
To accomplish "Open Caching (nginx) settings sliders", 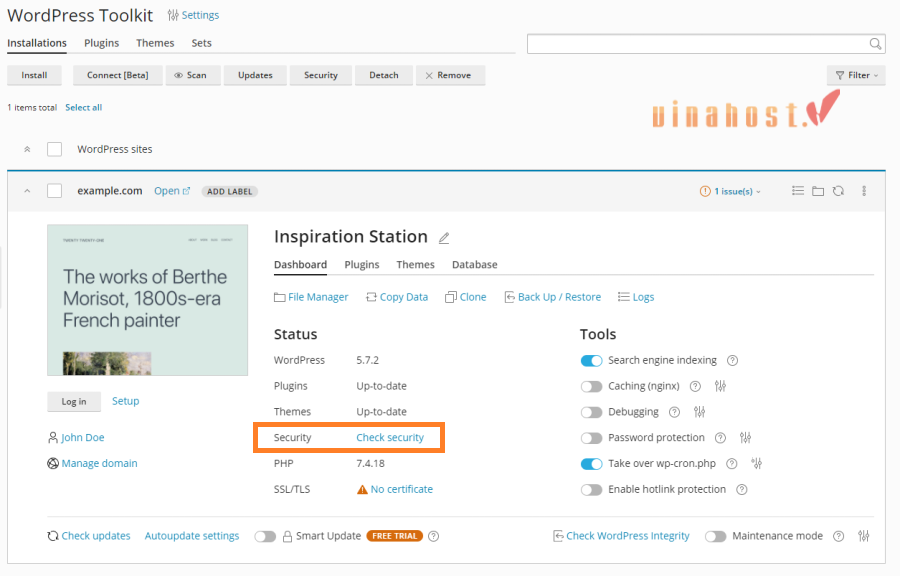I will coord(720,386).
